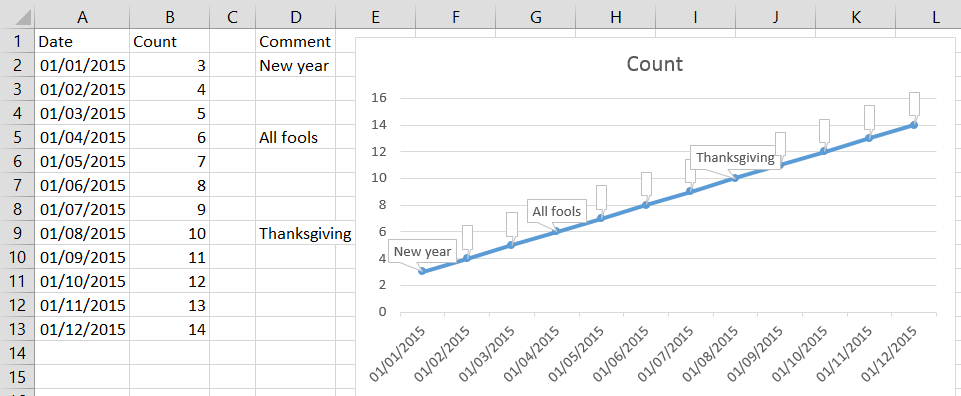This screenshot has height=396, width=961.
Task: Click the Comment header cell
Action: 295,42
